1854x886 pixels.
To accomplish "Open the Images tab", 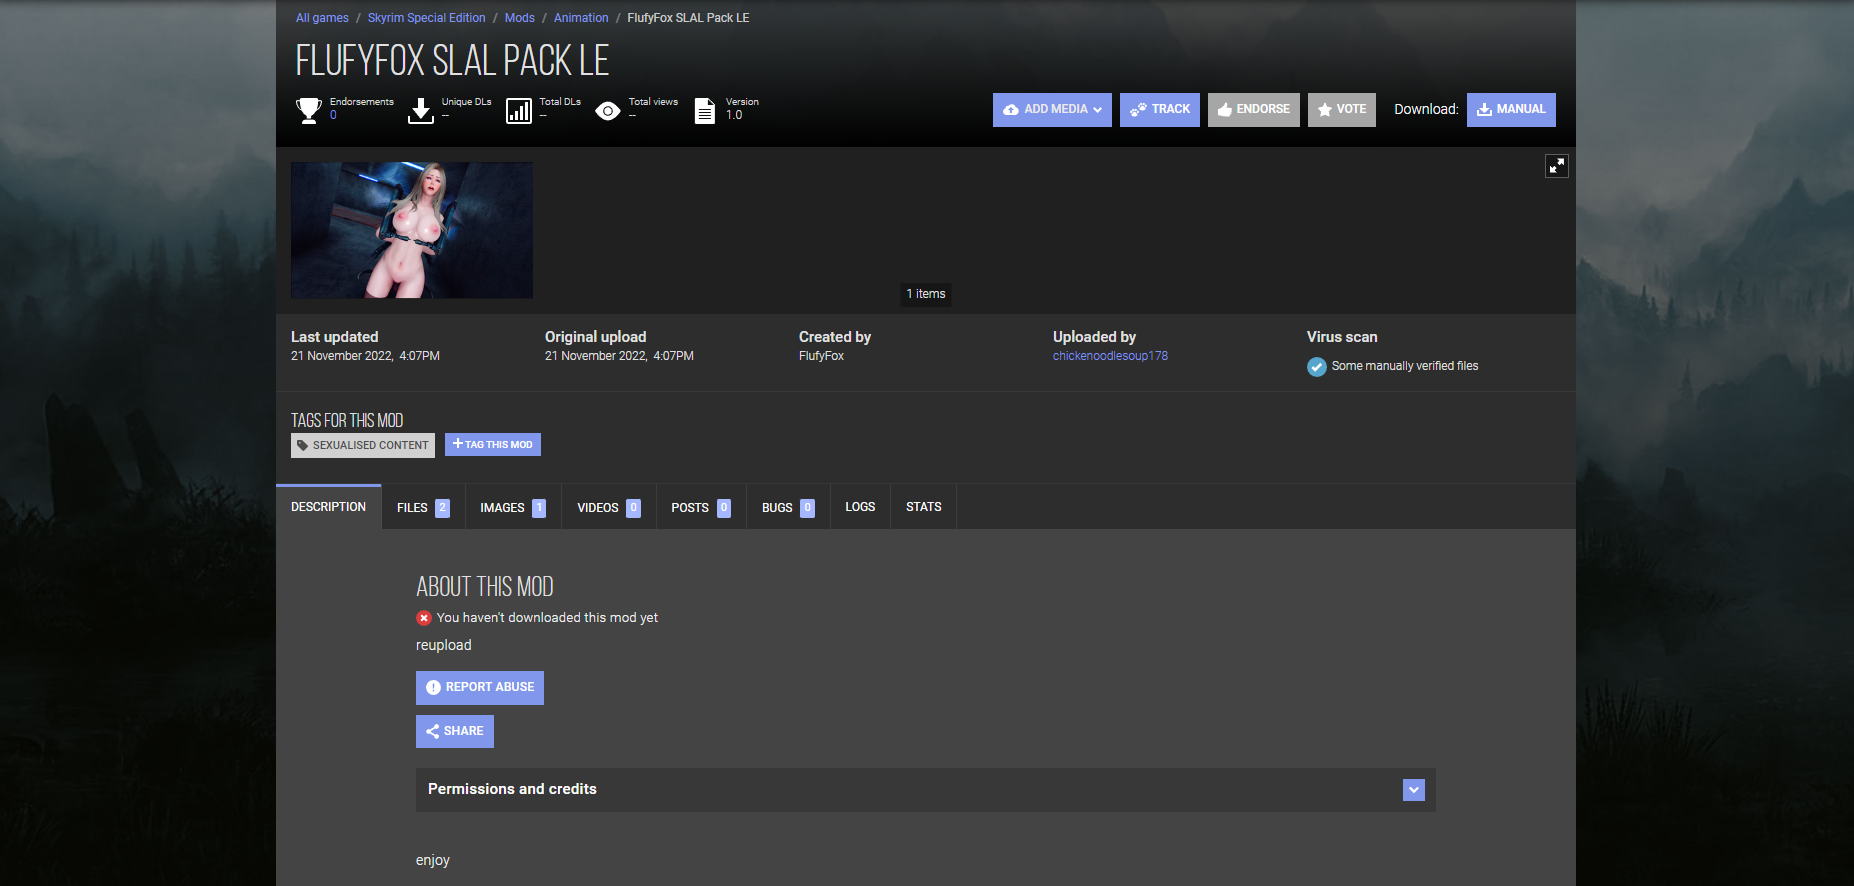I will 513,508.
